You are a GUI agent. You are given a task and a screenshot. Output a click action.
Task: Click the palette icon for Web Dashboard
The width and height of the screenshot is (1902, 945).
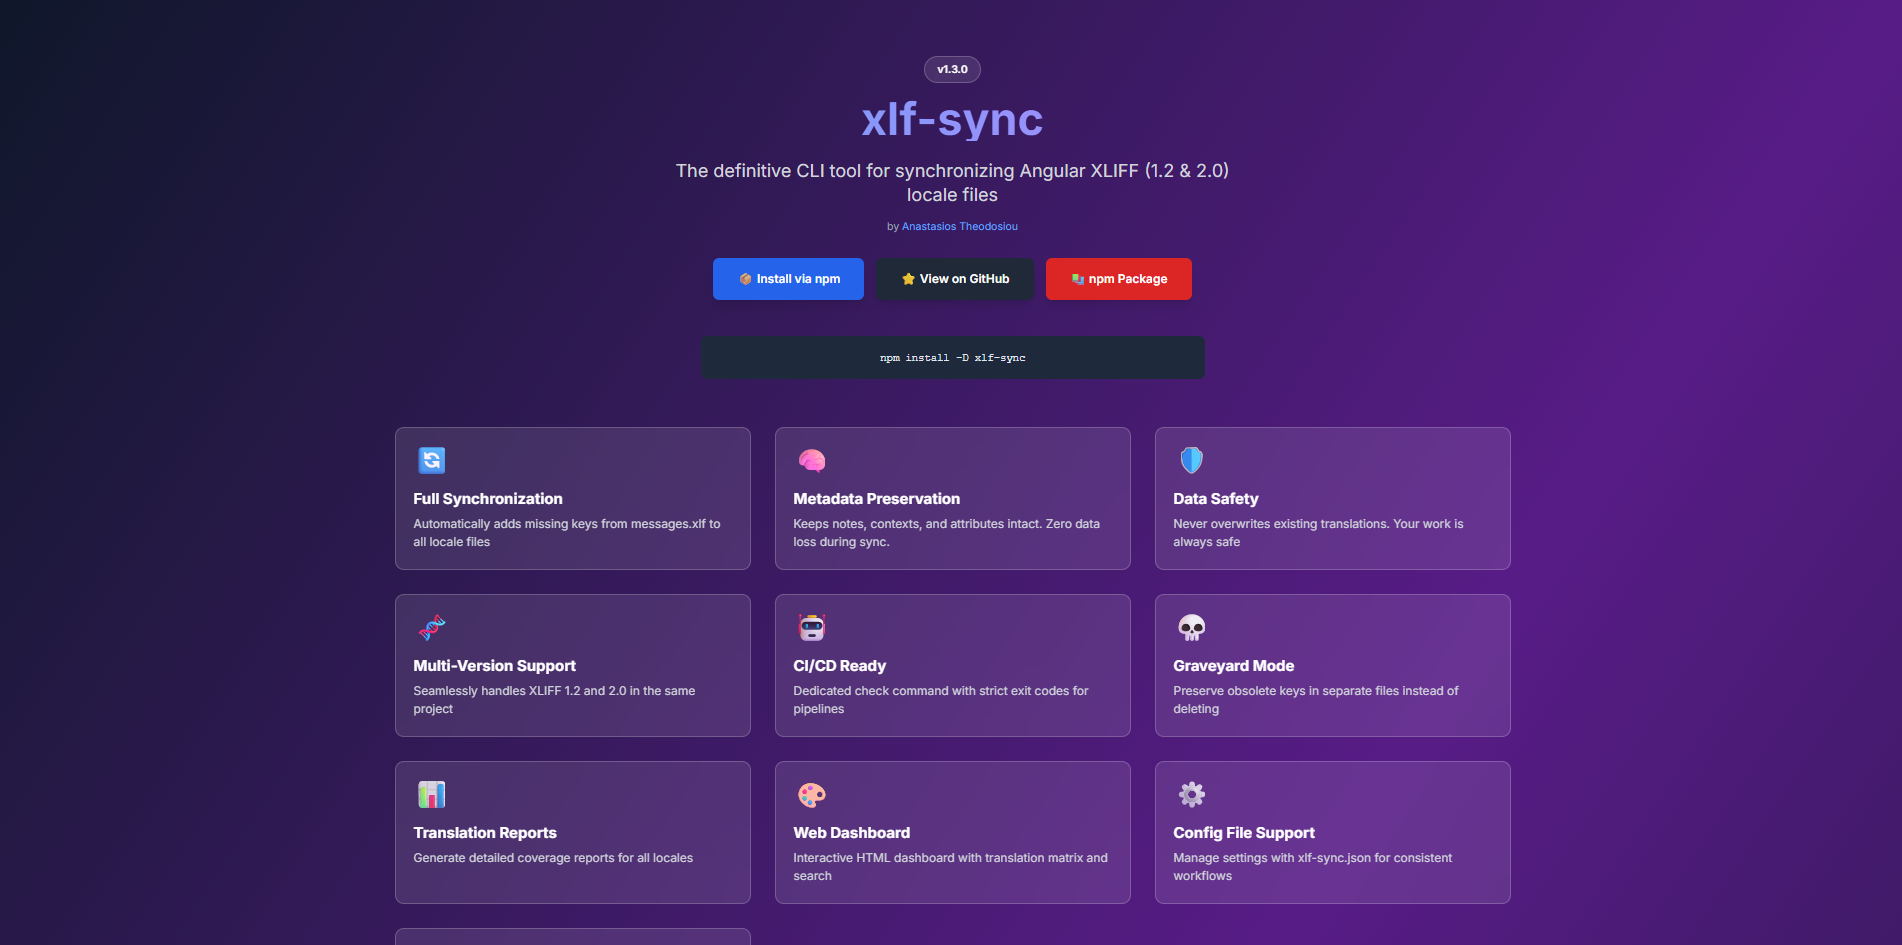(811, 794)
